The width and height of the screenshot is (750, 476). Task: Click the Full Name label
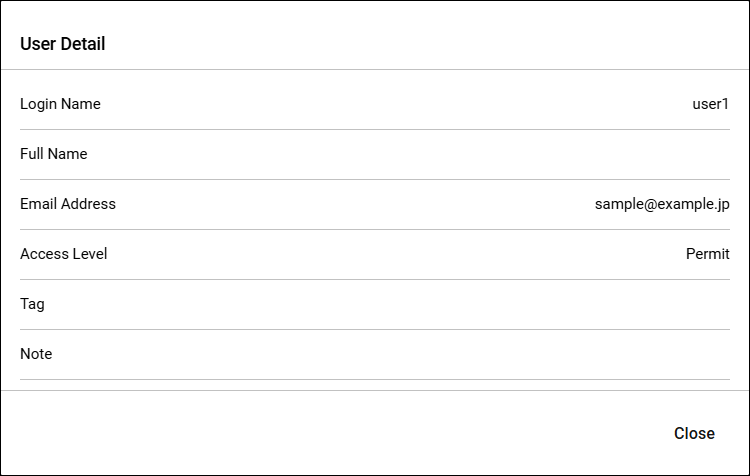coord(54,154)
